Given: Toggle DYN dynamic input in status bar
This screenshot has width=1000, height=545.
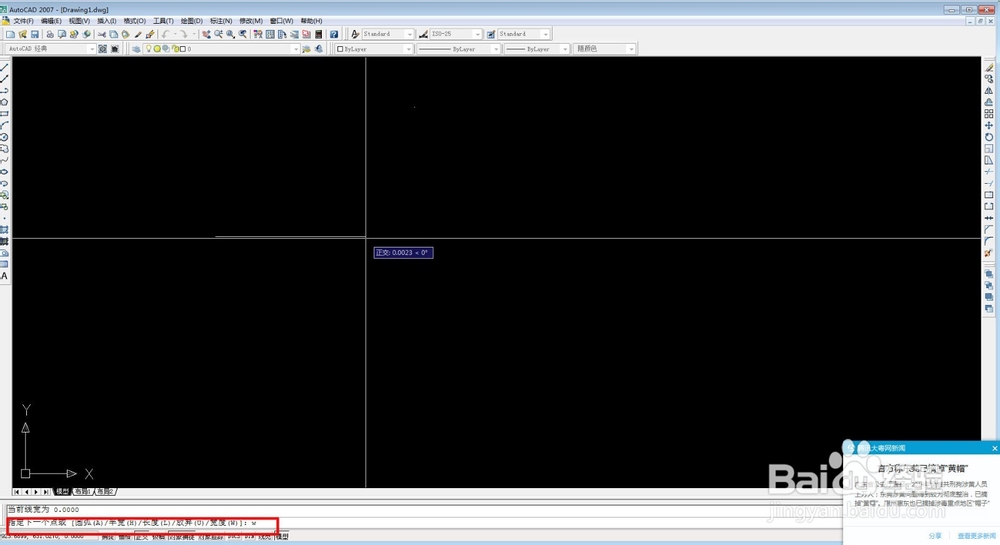Looking at the screenshot, I should pyautogui.click(x=248, y=537).
